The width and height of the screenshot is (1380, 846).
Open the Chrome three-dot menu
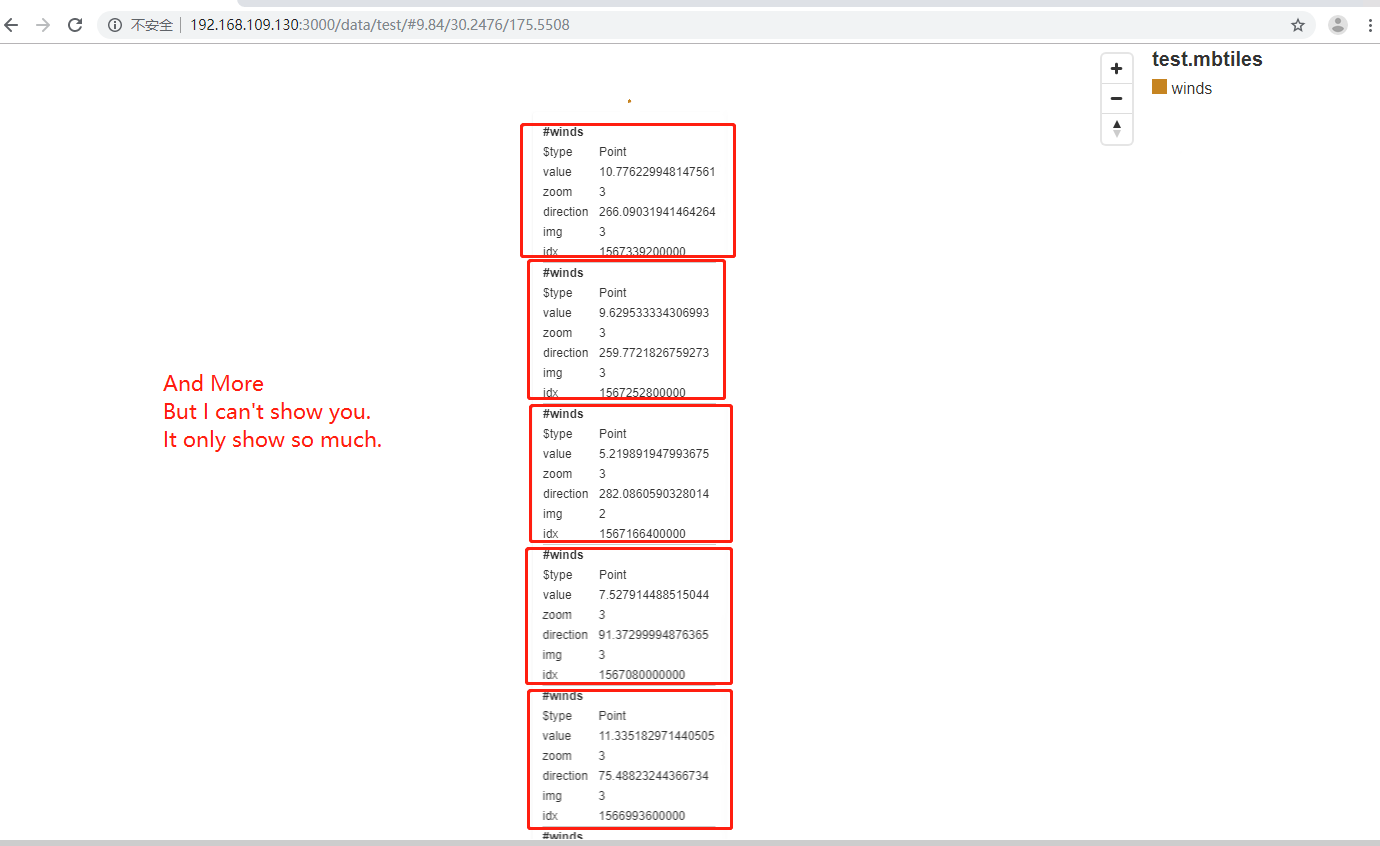pyautogui.click(x=1369, y=24)
